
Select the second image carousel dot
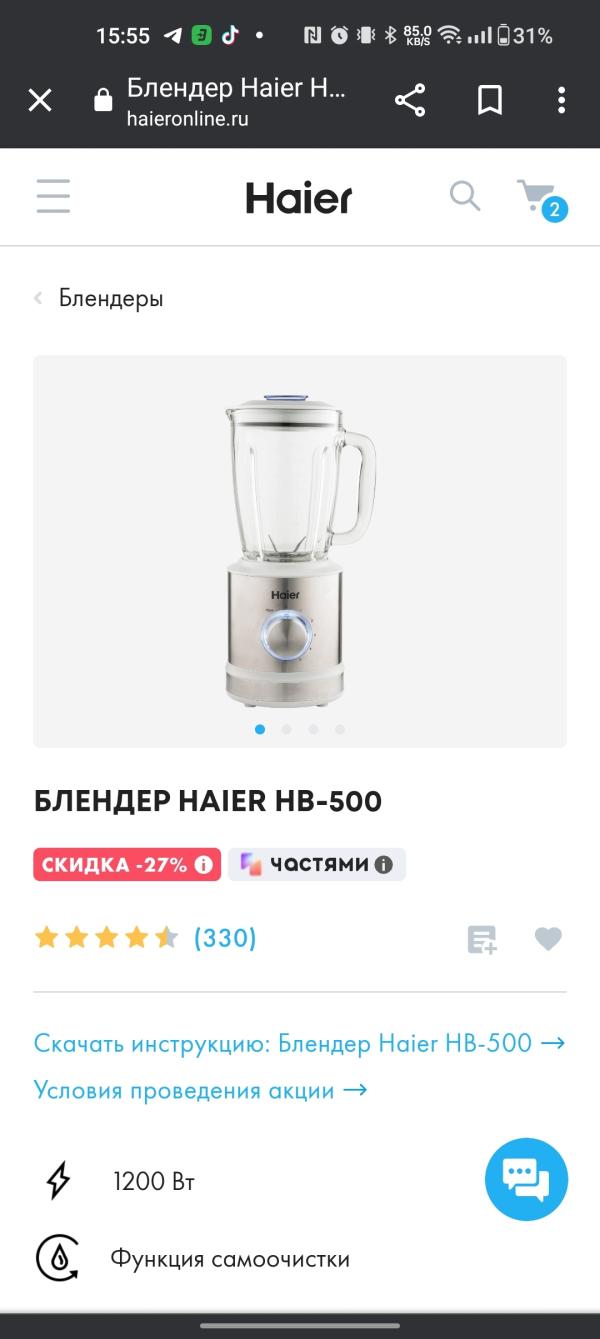coord(287,729)
